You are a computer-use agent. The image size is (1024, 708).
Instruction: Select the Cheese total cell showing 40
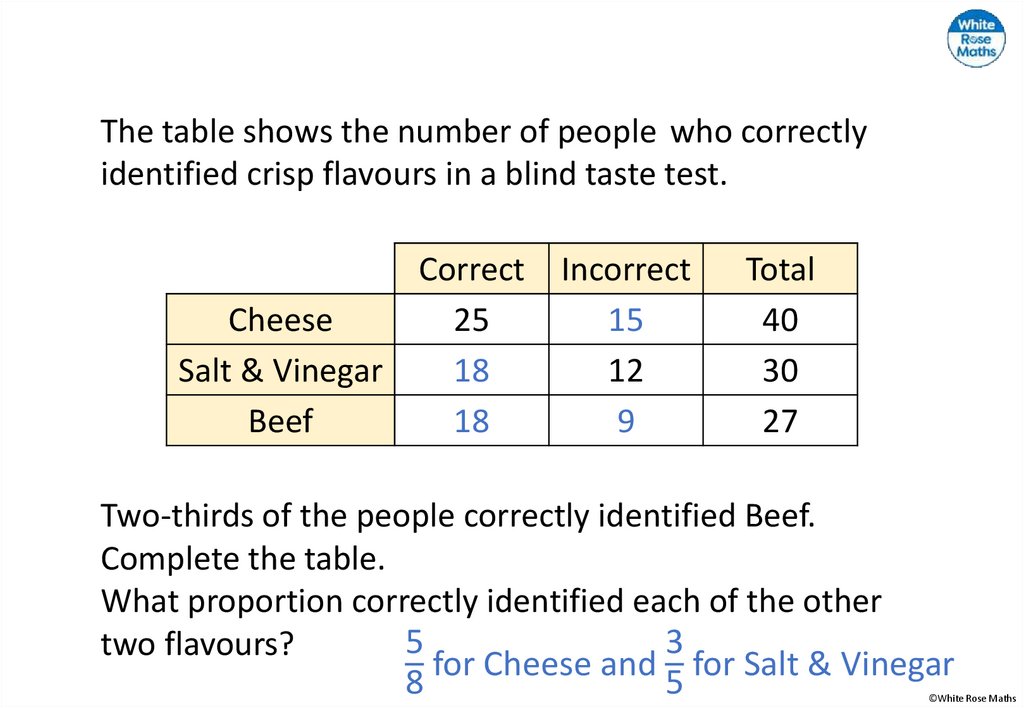780,320
